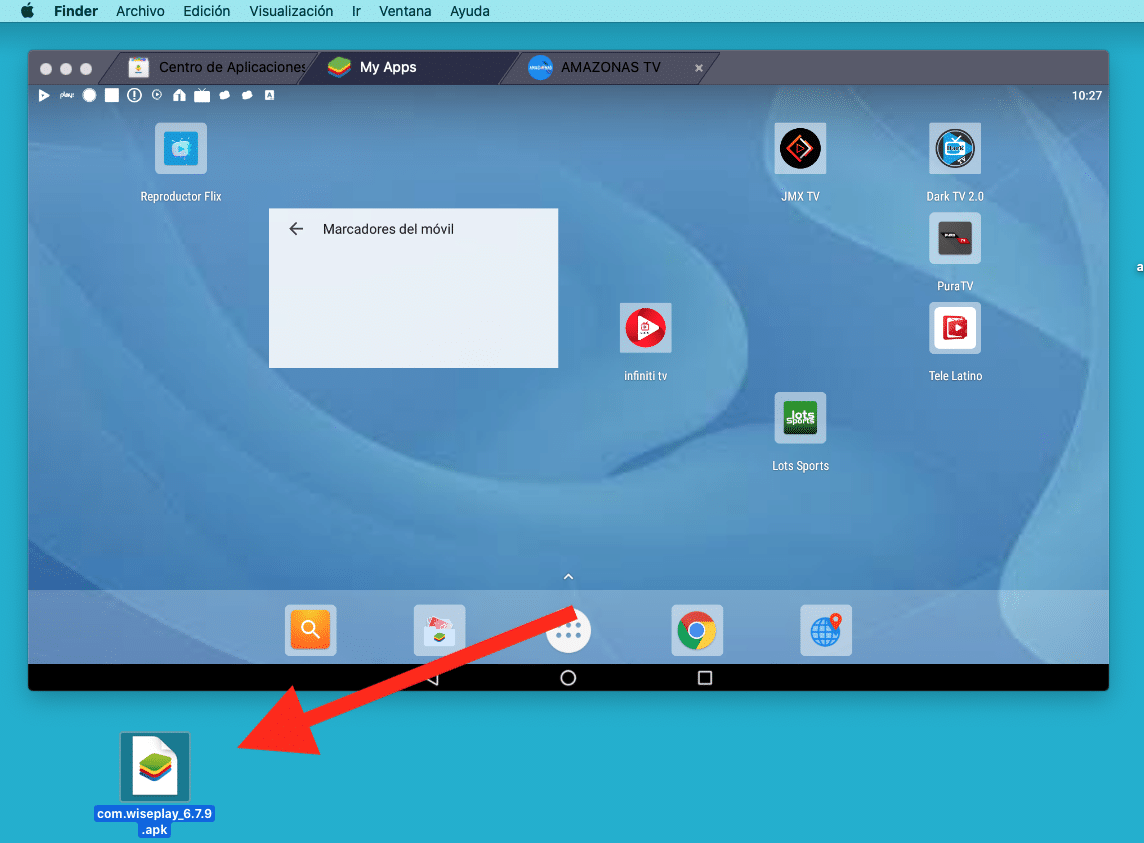1144x843 pixels.
Task: Open Google Chrome from the dock
Action: click(697, 630)
